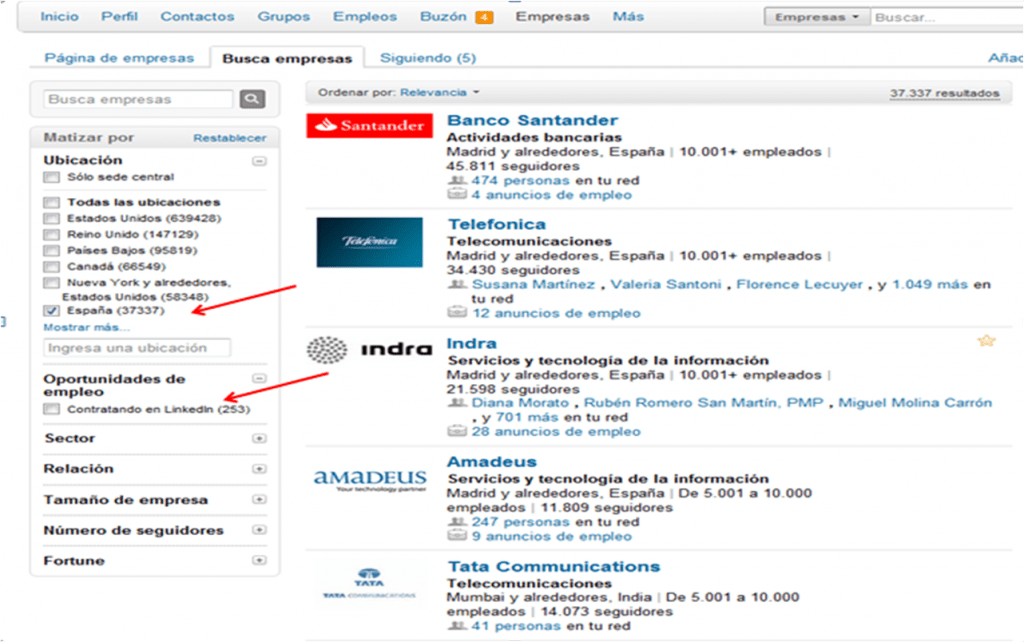Open the Santander logo thumbnail
Image resolution: width=1024 pixels, height=642 pixels.
(x=370, y=125)
